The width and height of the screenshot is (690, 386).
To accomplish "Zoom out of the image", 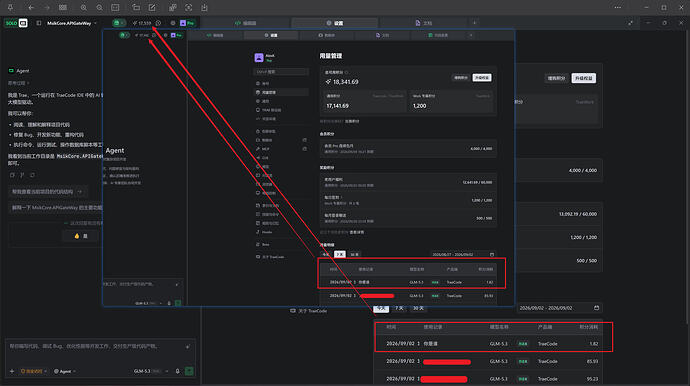I will [x=99, y=7].
